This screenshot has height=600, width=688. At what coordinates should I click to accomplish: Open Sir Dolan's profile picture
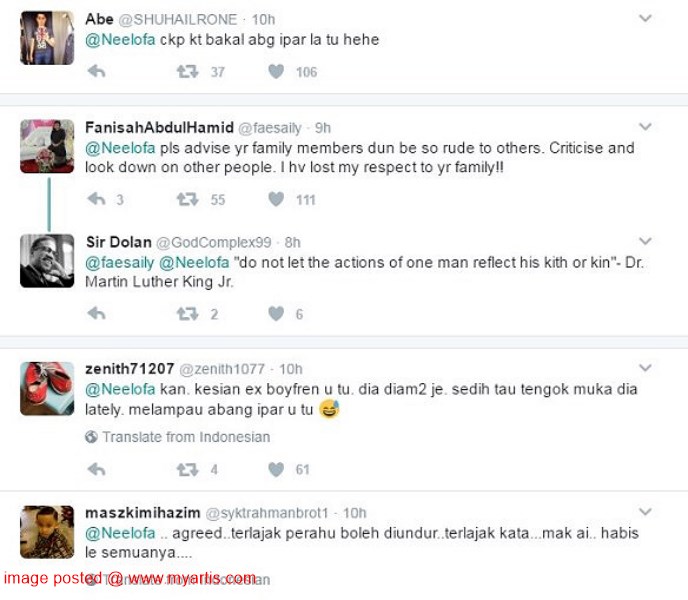(x=47, y=261)
